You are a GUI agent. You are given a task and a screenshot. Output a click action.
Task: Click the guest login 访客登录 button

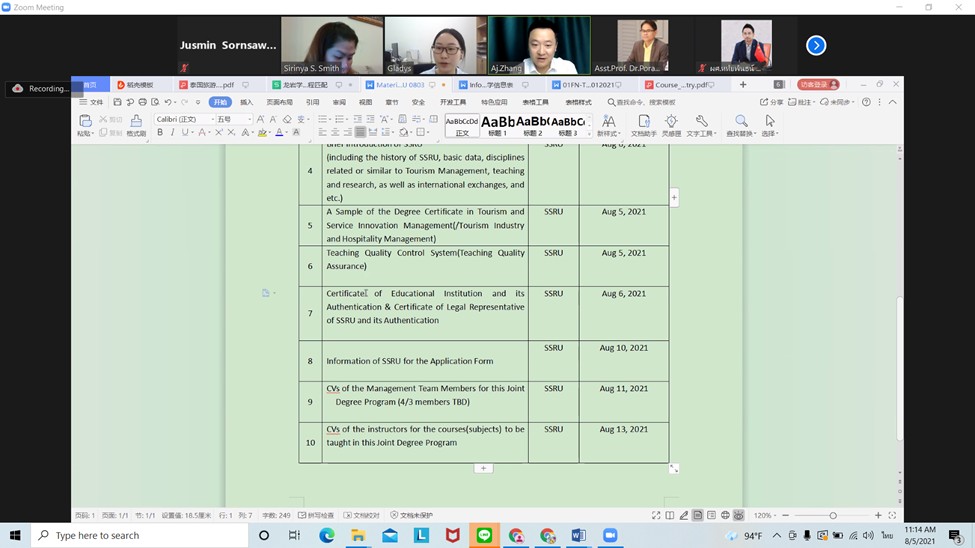coord(818,85)
